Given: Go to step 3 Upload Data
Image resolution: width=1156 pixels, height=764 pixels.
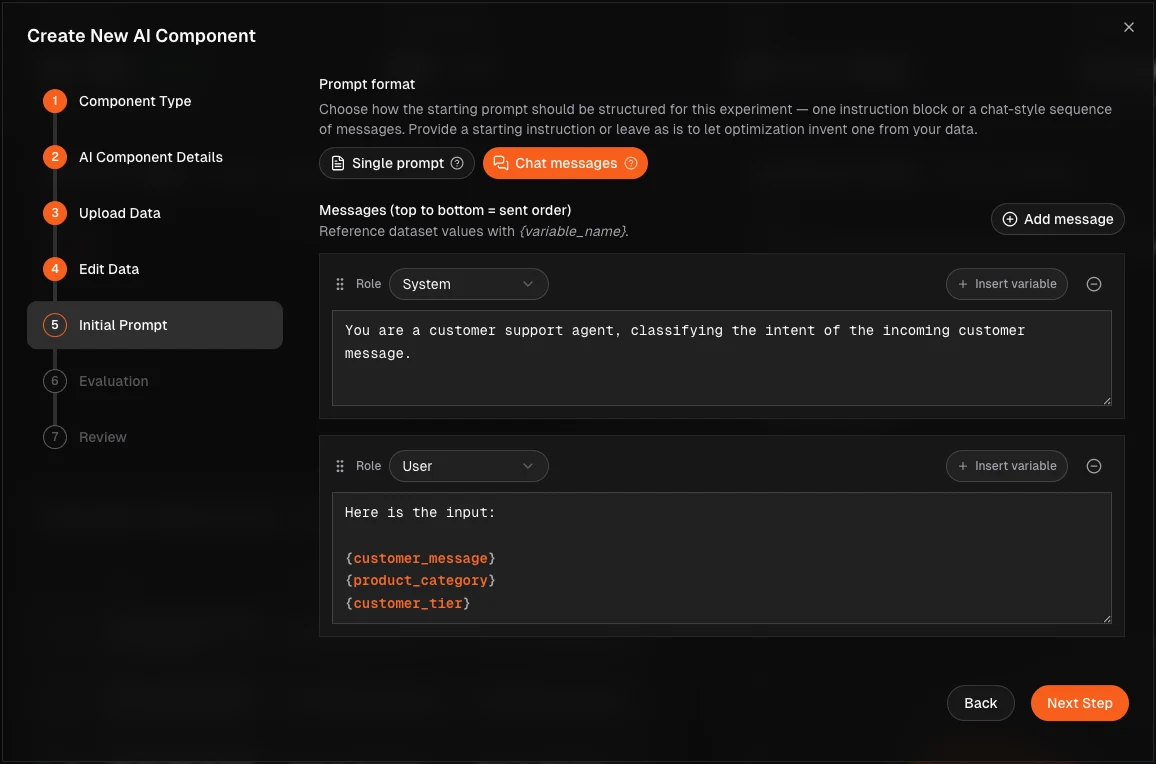Looking at the screenshot, I should [102, 213].
